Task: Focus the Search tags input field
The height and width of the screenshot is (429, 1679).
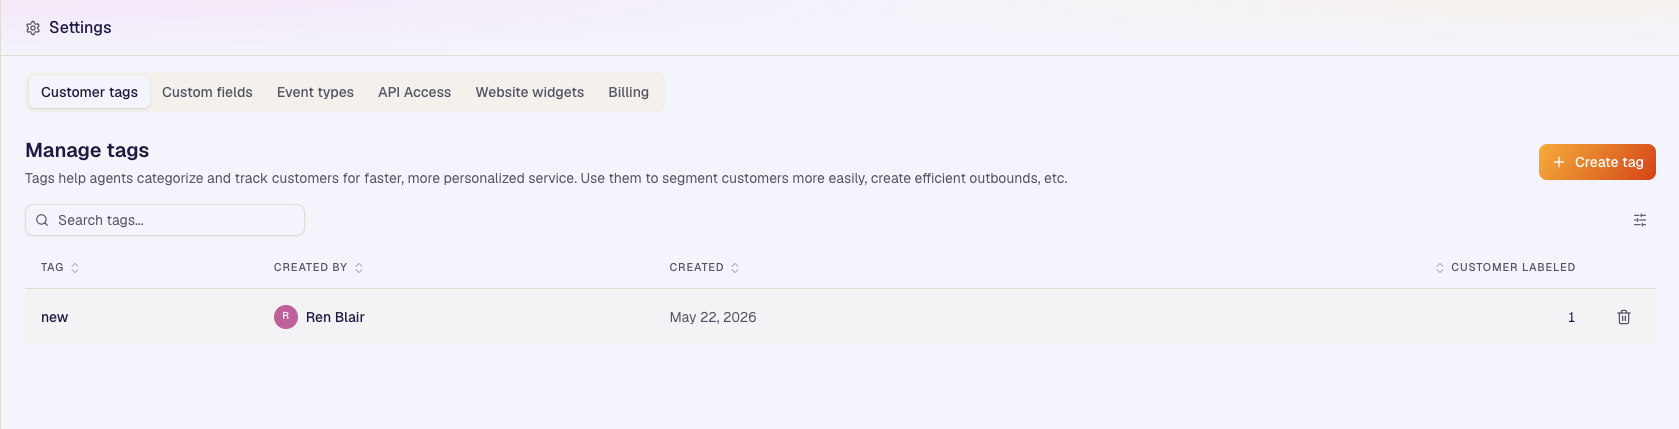Action: click(165, 220)
